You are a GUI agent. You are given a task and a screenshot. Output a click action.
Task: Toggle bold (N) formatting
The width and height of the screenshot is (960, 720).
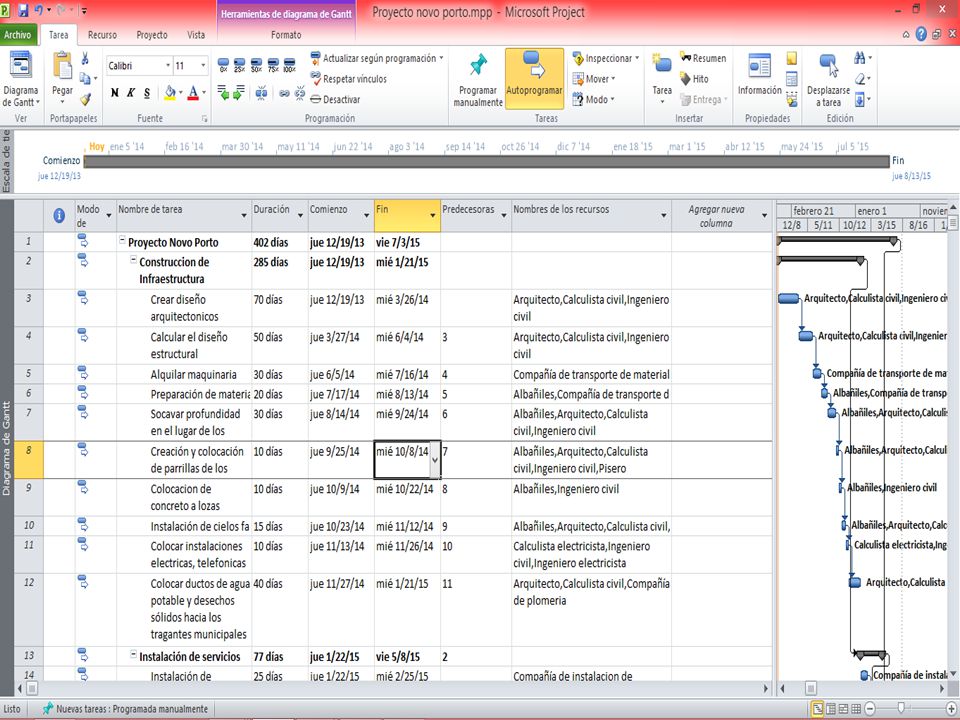(114, 93)
